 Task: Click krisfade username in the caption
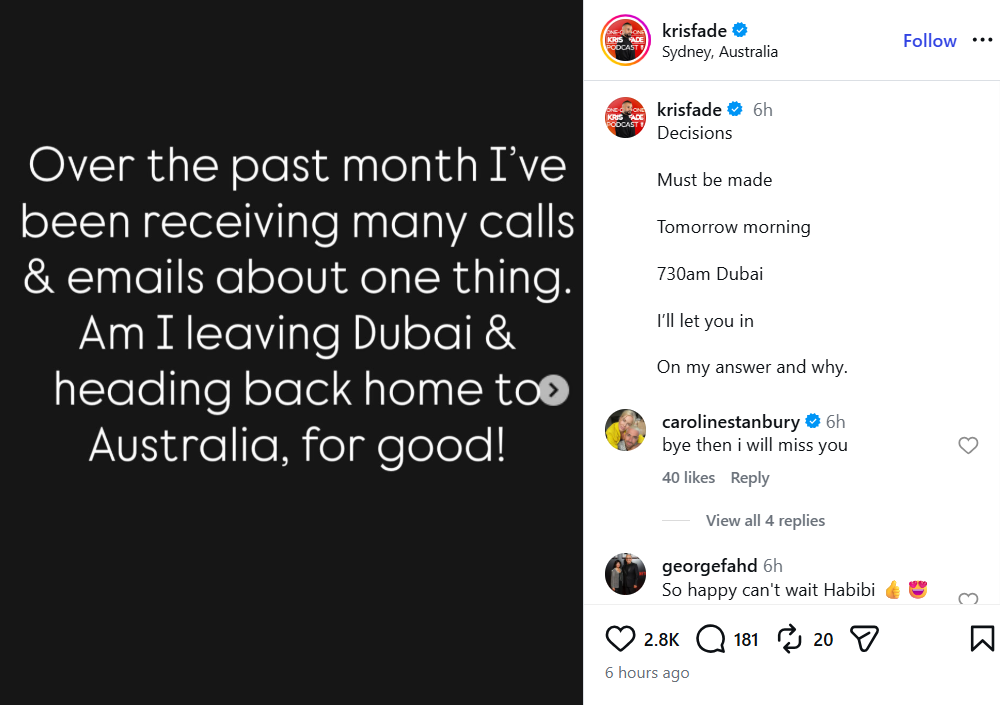689,110
